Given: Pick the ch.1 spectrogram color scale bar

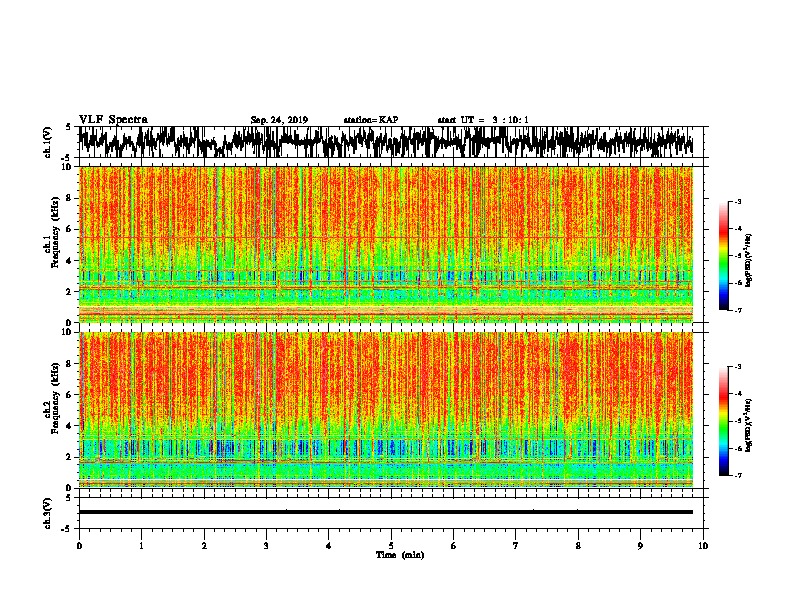Looking at the screenshot, I should click(724, 256).
